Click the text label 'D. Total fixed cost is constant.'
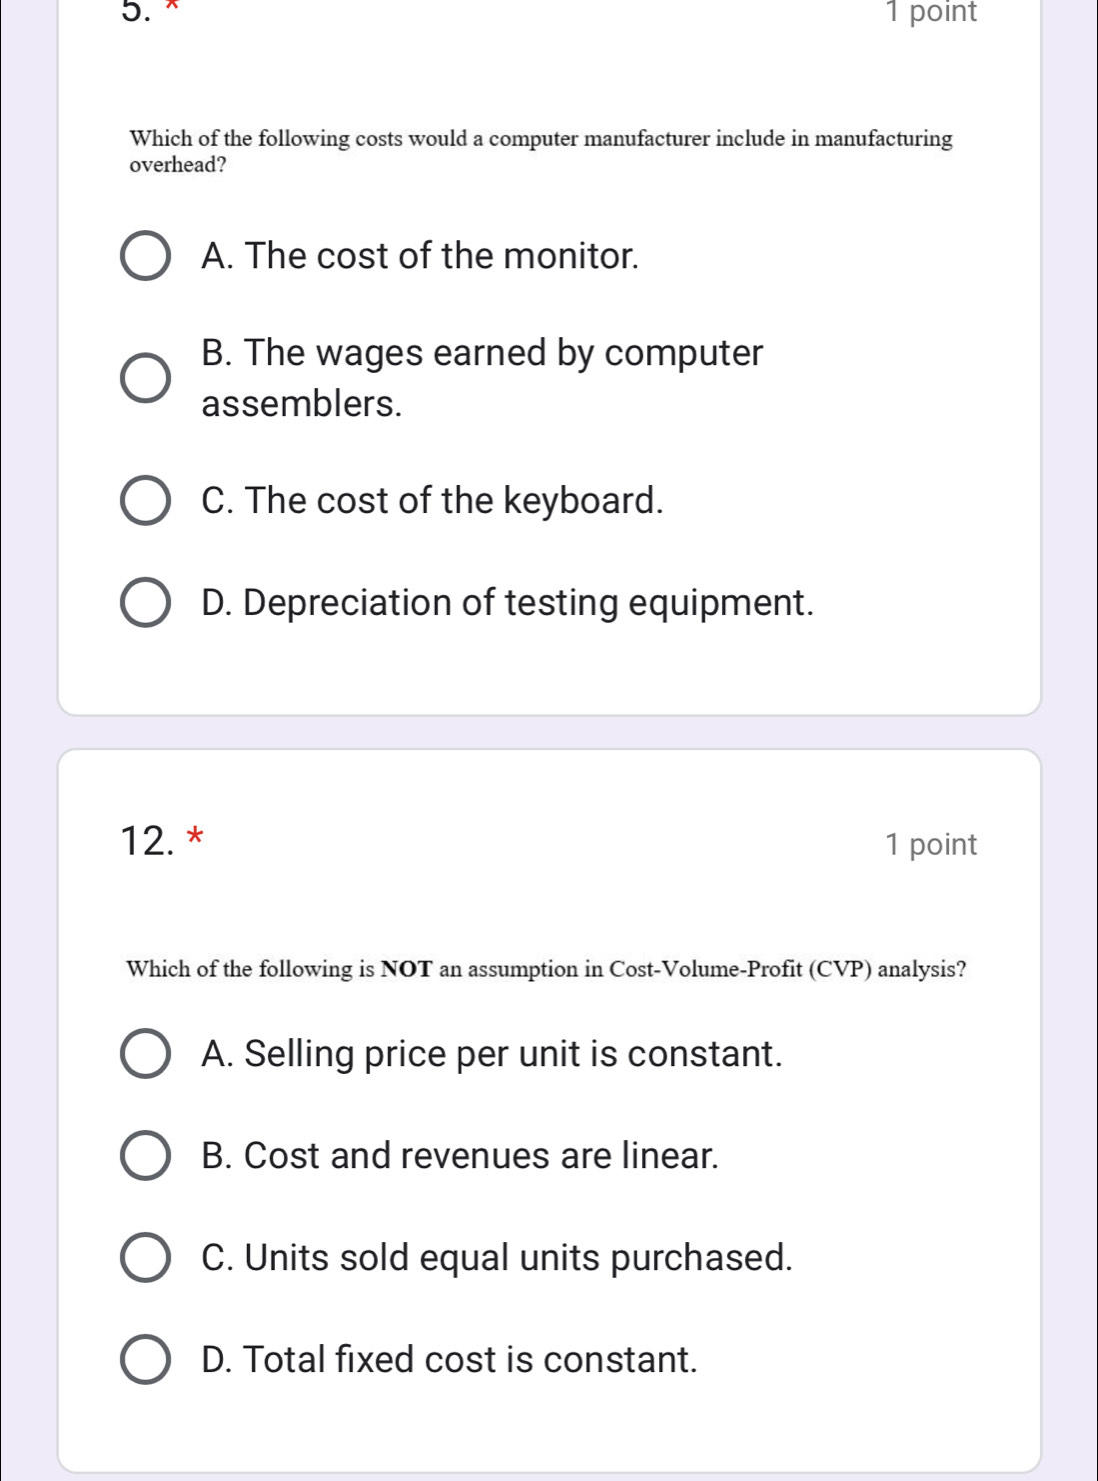This screenshot has height=1481, width=1098. 449,1360
